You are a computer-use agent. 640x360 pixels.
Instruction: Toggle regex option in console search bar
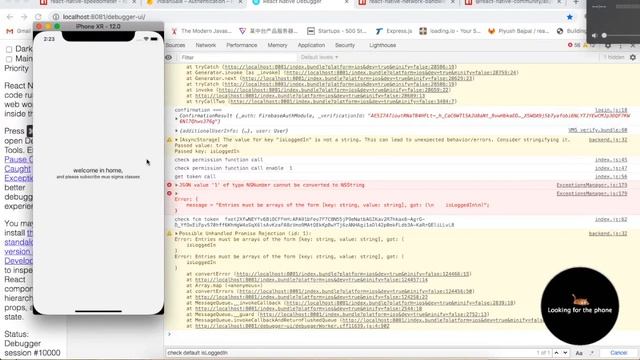point(591,353)
